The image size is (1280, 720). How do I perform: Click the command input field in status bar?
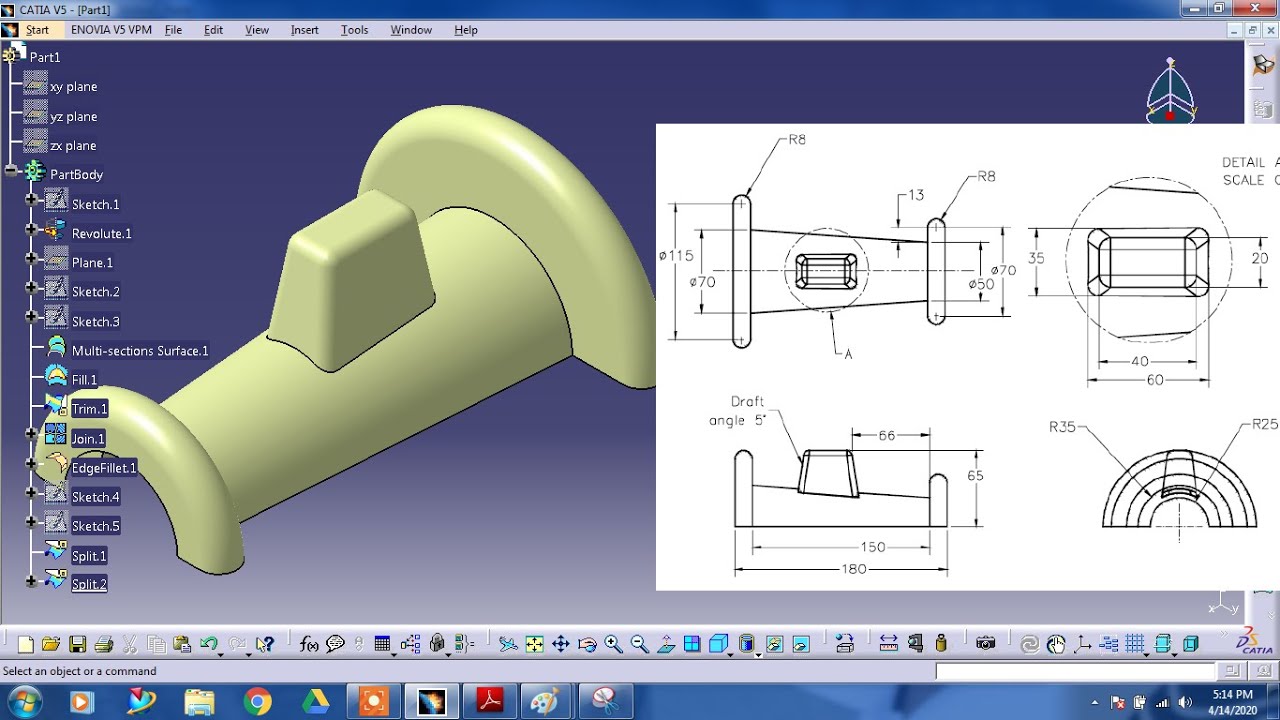point(1077,671)
